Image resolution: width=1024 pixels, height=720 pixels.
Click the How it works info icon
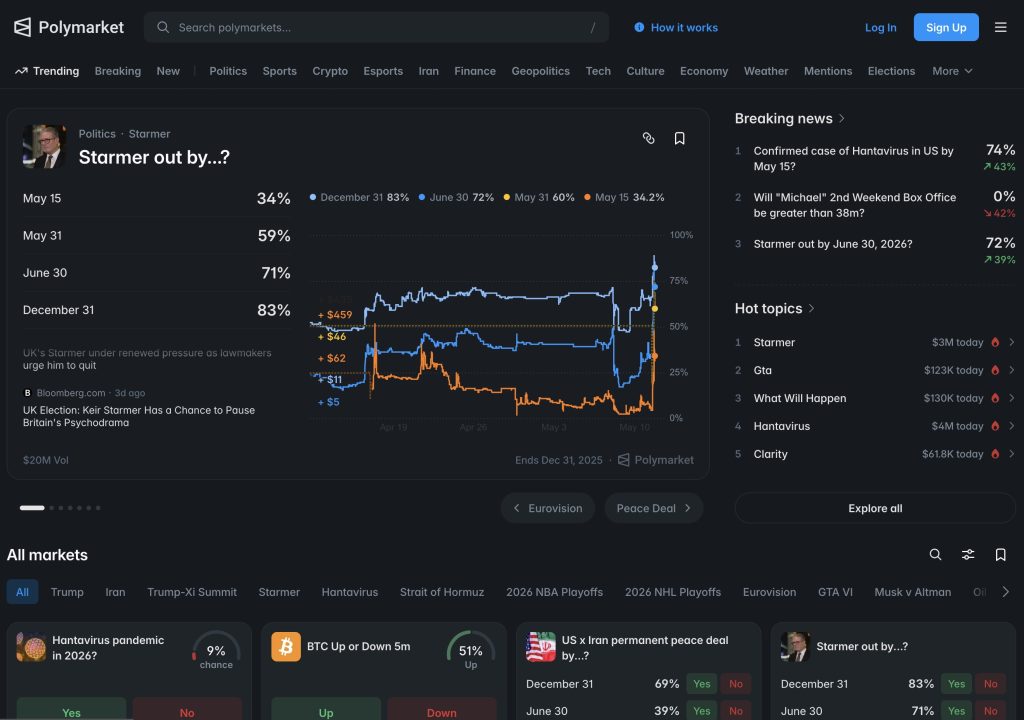coord(639,27)
